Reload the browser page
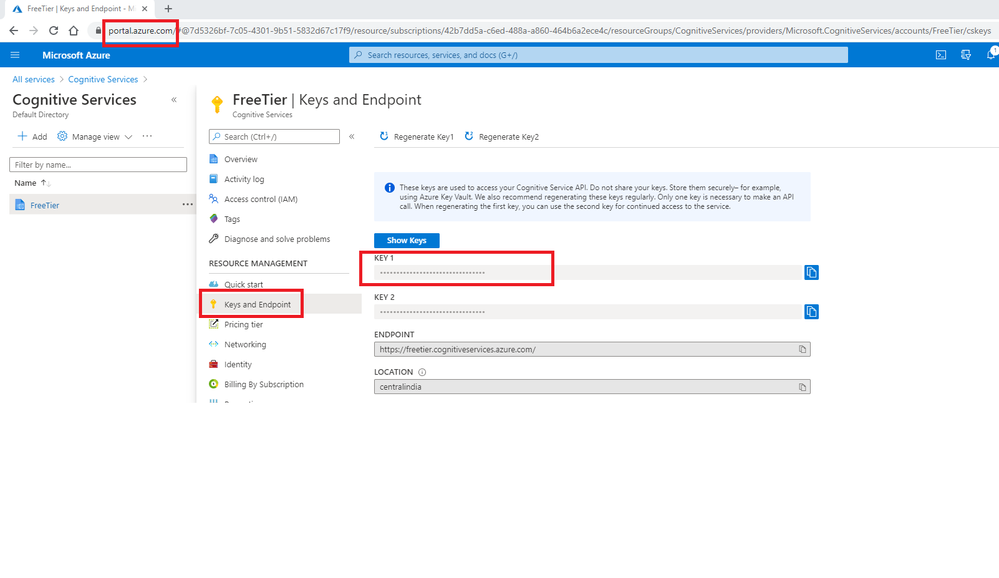Viewport: 999px width, 578px height. (x=53, y=31)
